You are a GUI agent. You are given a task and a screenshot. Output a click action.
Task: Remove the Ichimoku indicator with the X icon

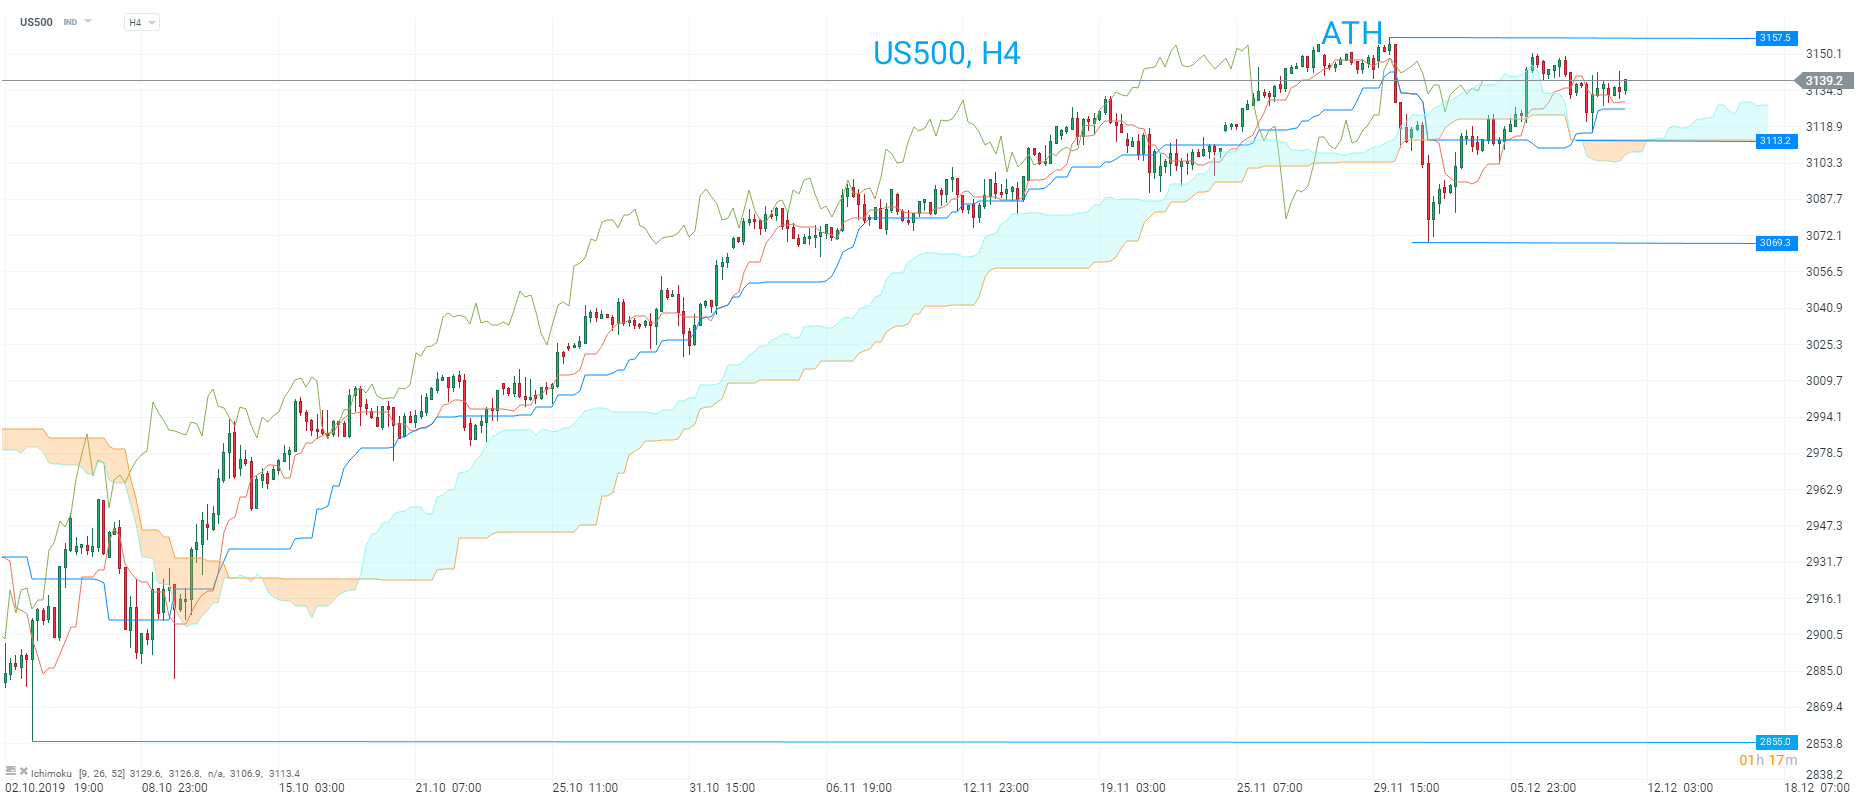point(23,771)
